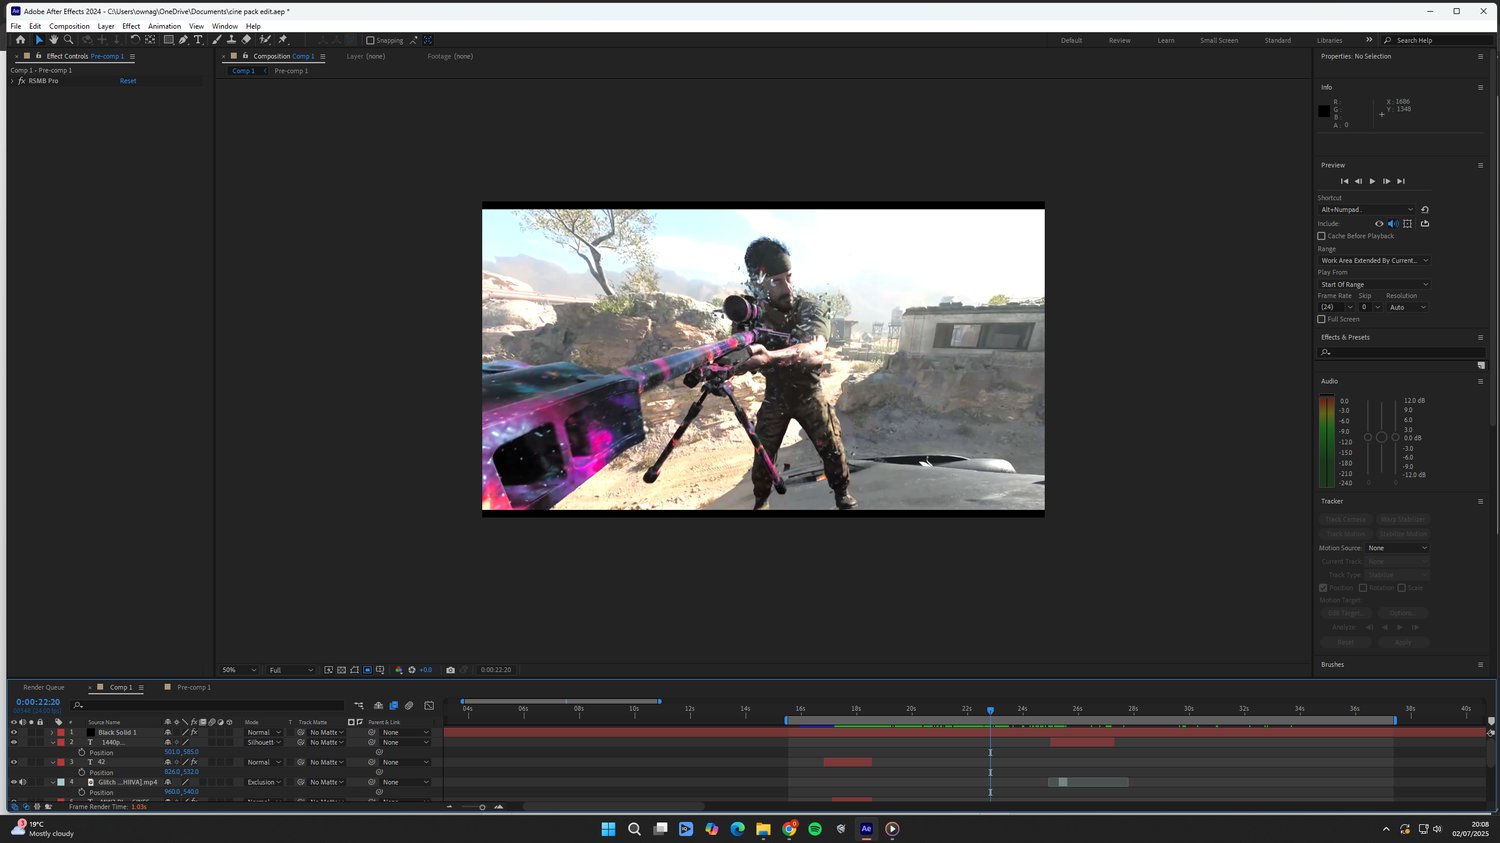Open the preview Shortcut dropdown
This screenshot has width=1500, height=843.
(1367, 210)
